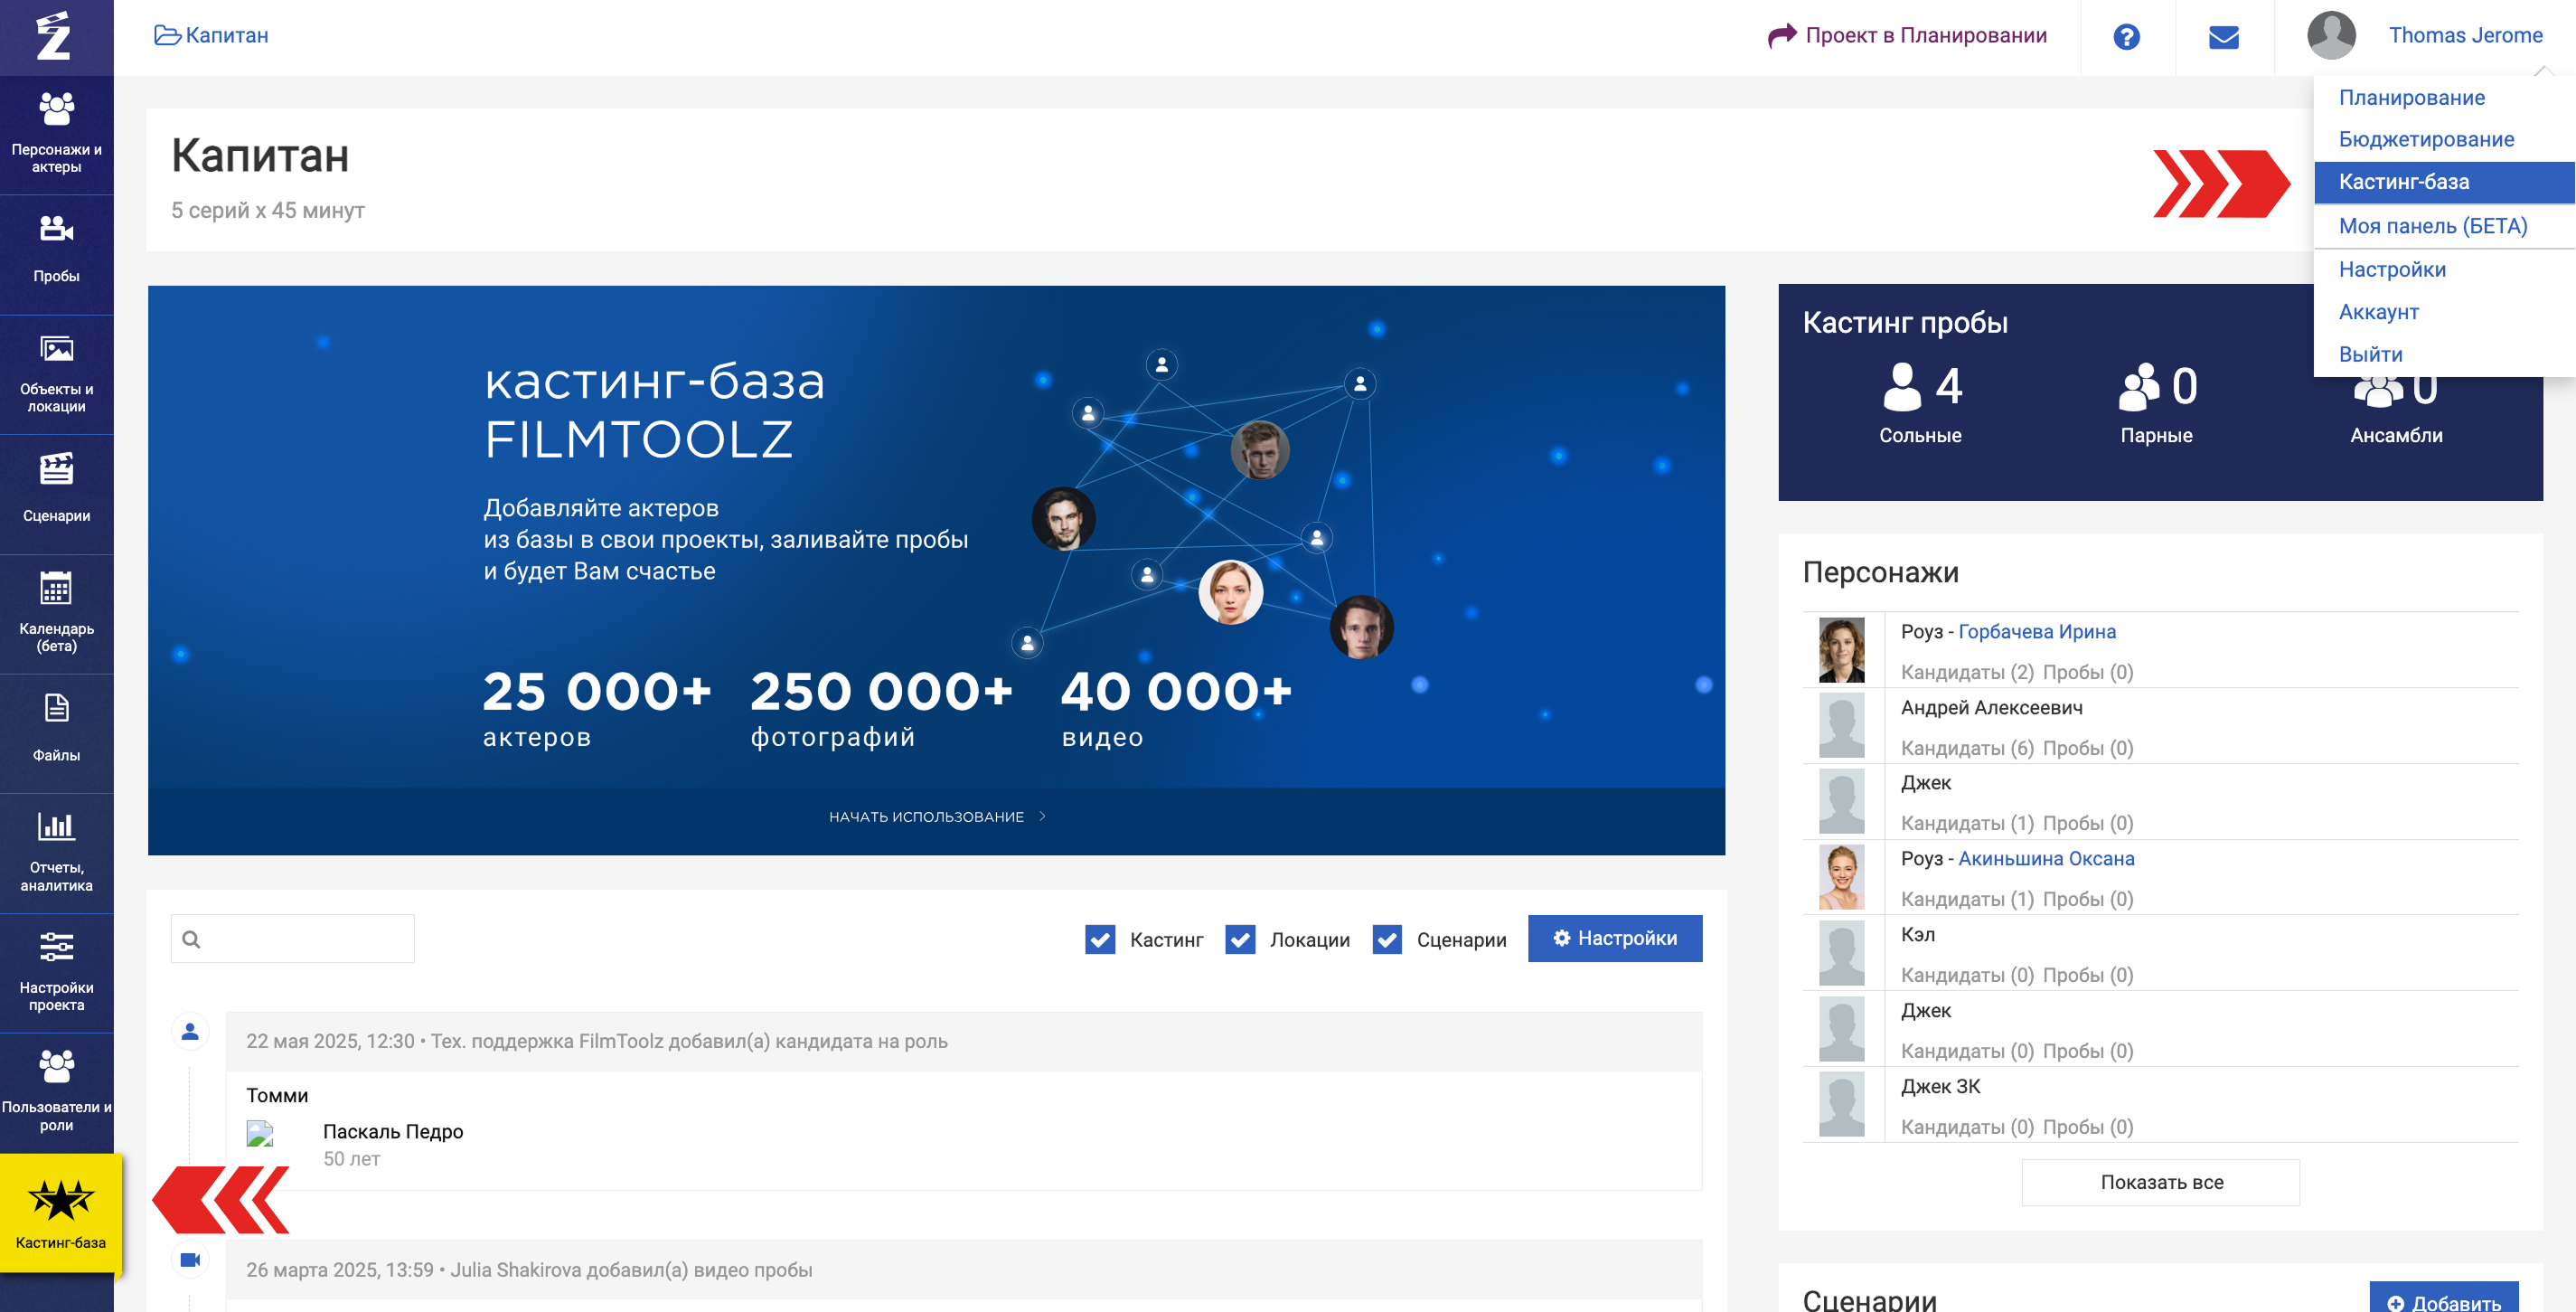Image resolution: width=2576 pixels, height=1312 pixels.
Task: Click Акиньшина Оксана character photo thumbnail
Action: tap(1841, 877)
